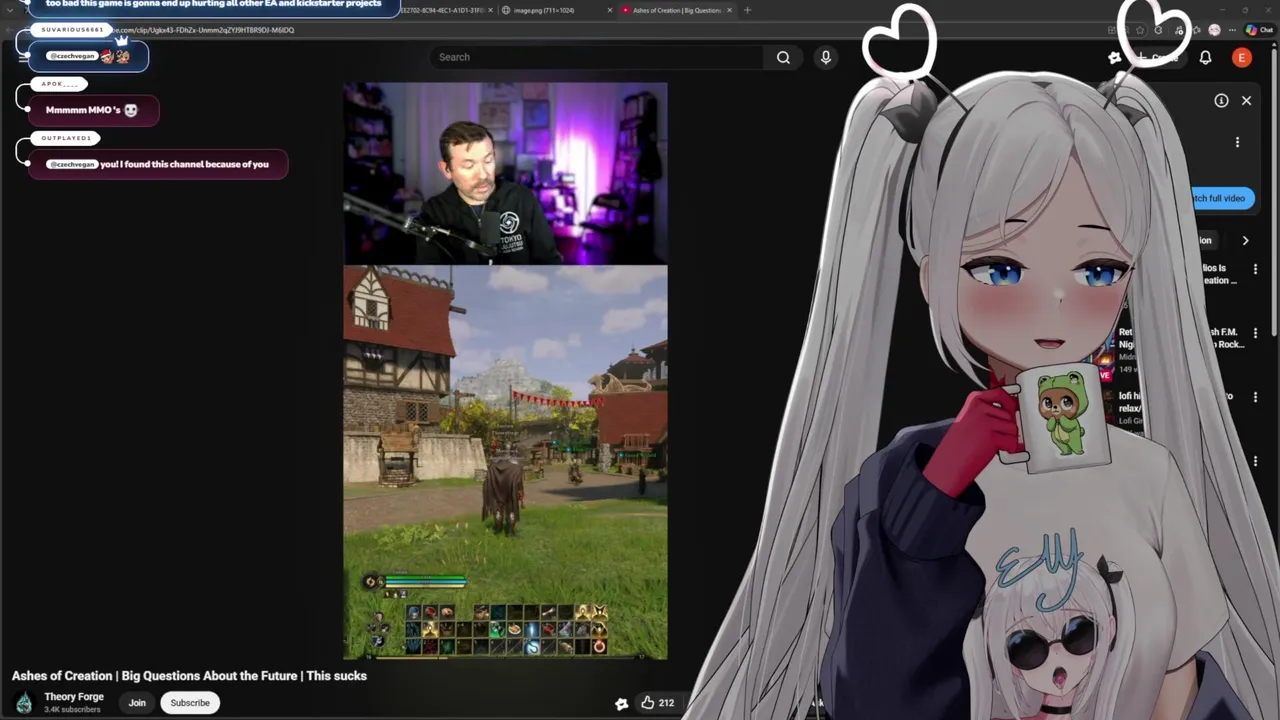This screenshot has height=720, width=1280.
Task: Click the info icon in clip panel
Action: point(1221,100)
